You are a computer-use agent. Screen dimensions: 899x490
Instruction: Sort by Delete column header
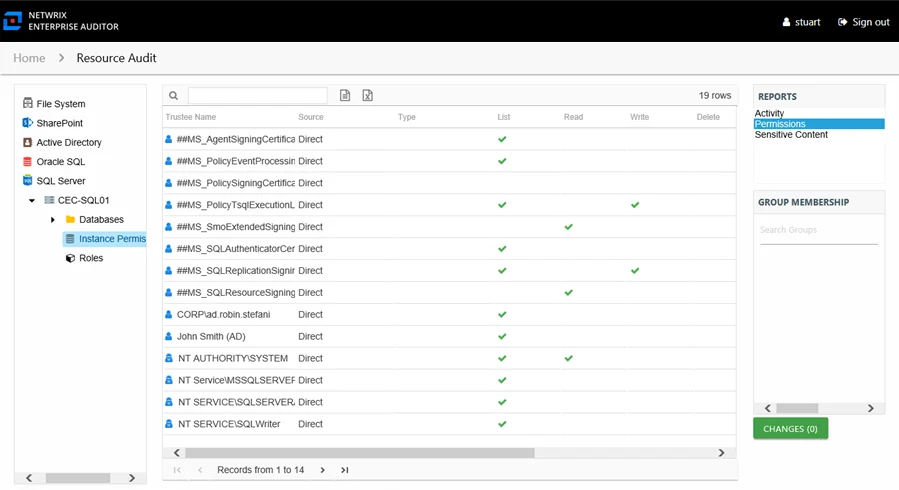708,117
